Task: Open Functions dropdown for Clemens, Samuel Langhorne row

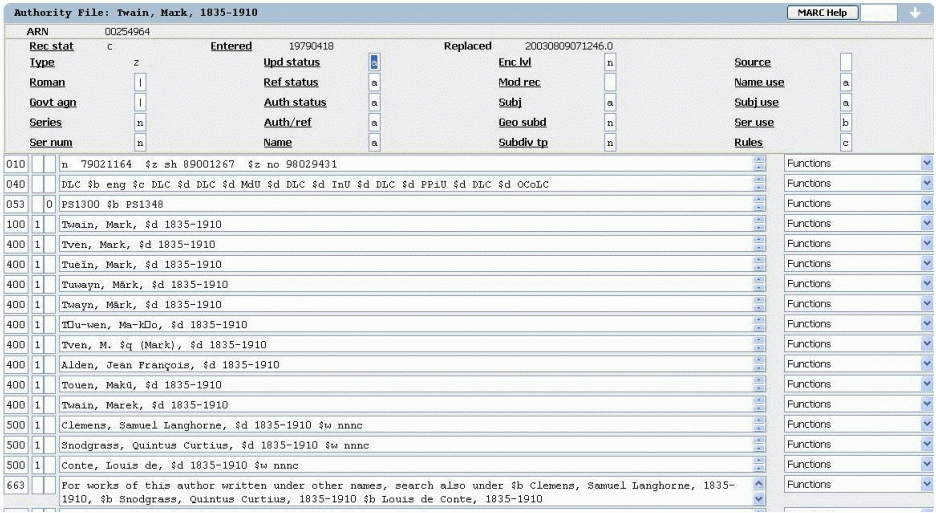Action: [857, 424]
